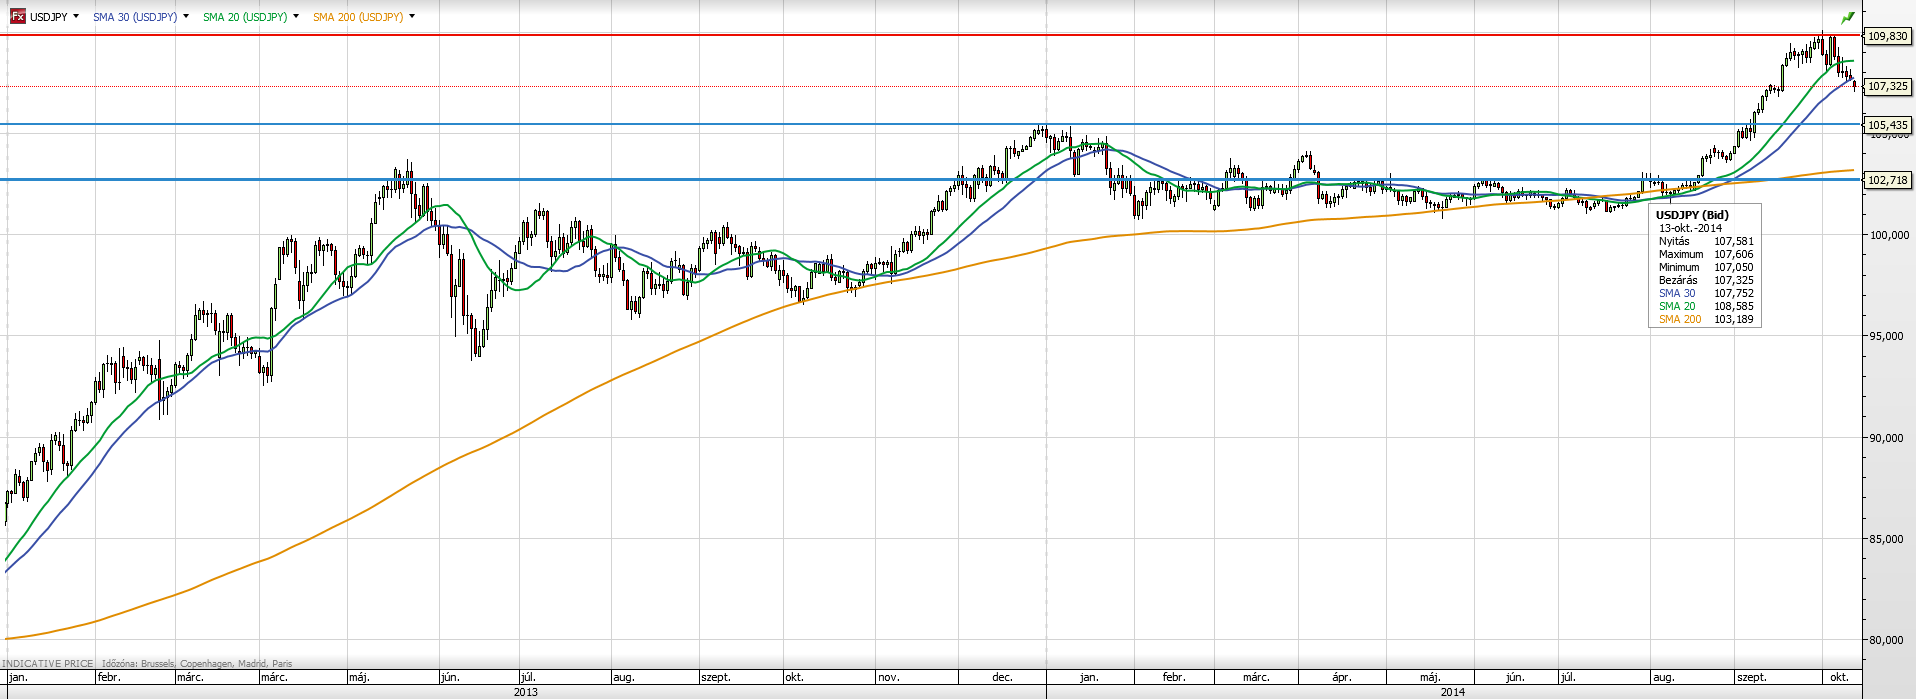Click the 'aug.' 2013 month label on time axis
This screenshot has height=699, width=1916.
click(624, 677)
